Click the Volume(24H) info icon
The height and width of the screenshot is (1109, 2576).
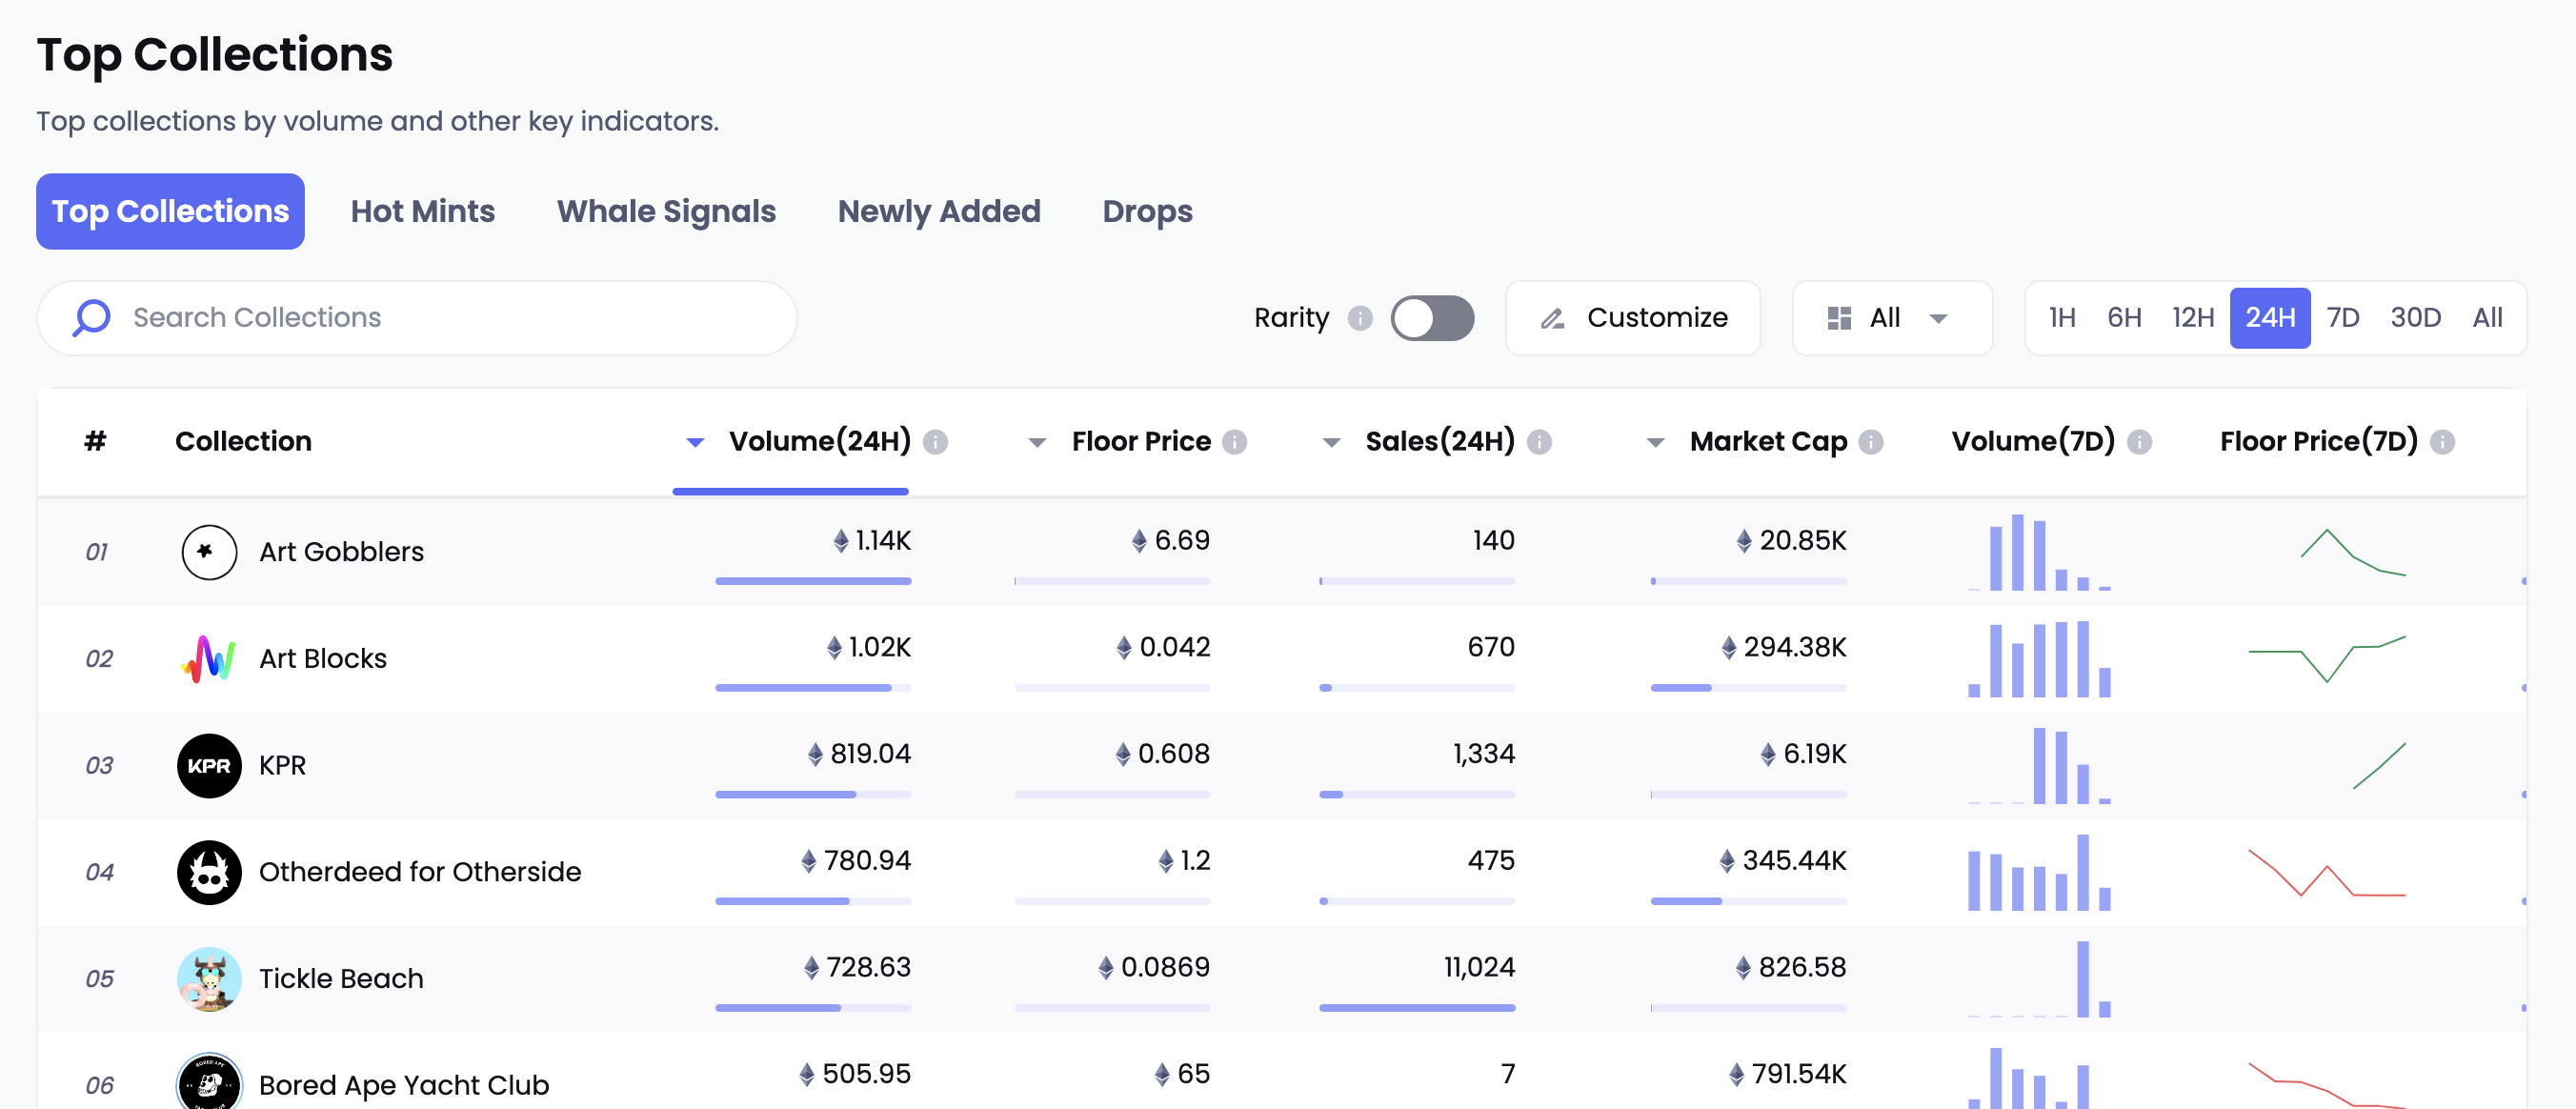pyautogui.click(x=935, y=442)
